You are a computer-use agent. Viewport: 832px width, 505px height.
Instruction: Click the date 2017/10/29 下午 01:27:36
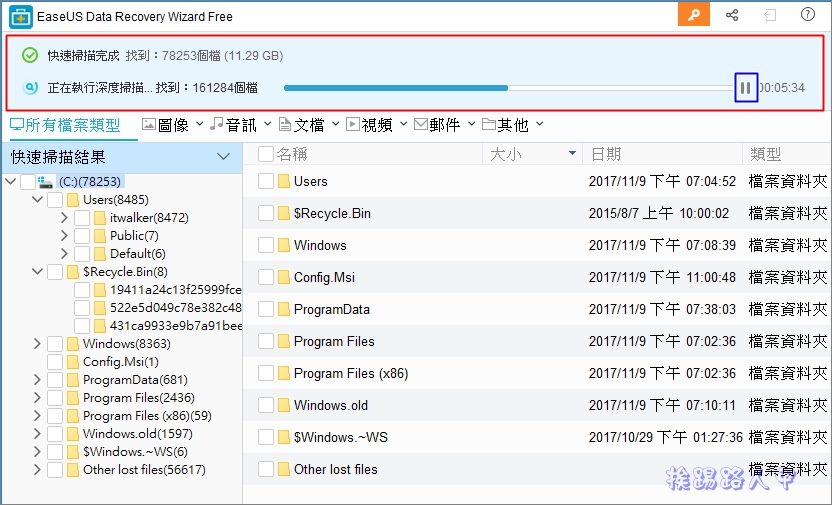[x=666, y=438]
